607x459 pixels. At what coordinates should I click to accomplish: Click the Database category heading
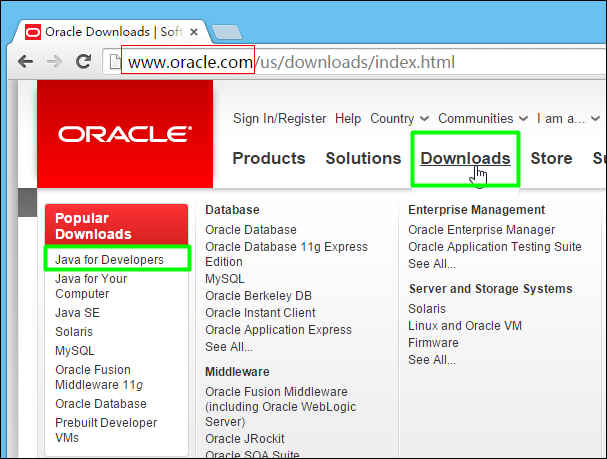(x=232, y=210)
